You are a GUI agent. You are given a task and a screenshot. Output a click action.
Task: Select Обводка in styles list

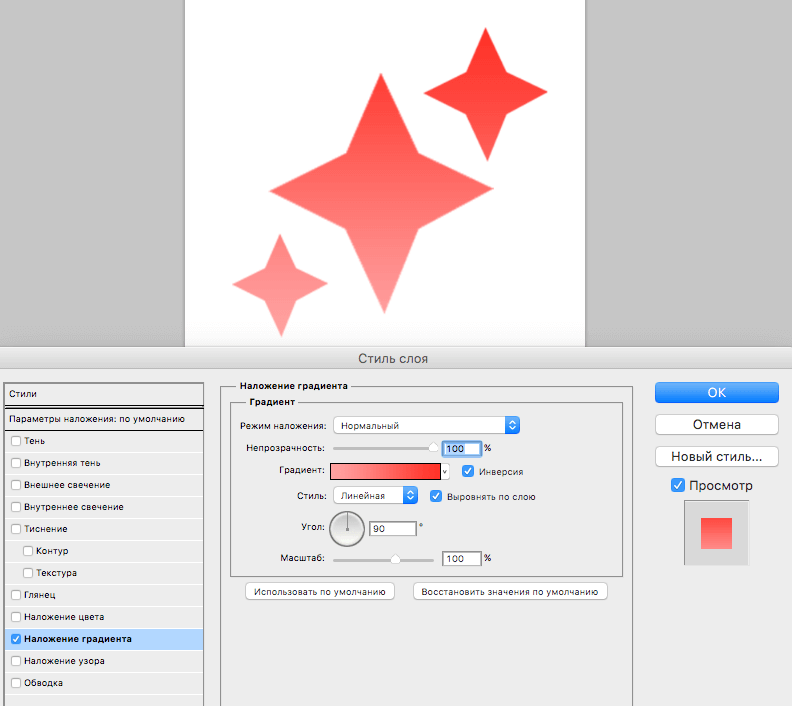[44, 683]
